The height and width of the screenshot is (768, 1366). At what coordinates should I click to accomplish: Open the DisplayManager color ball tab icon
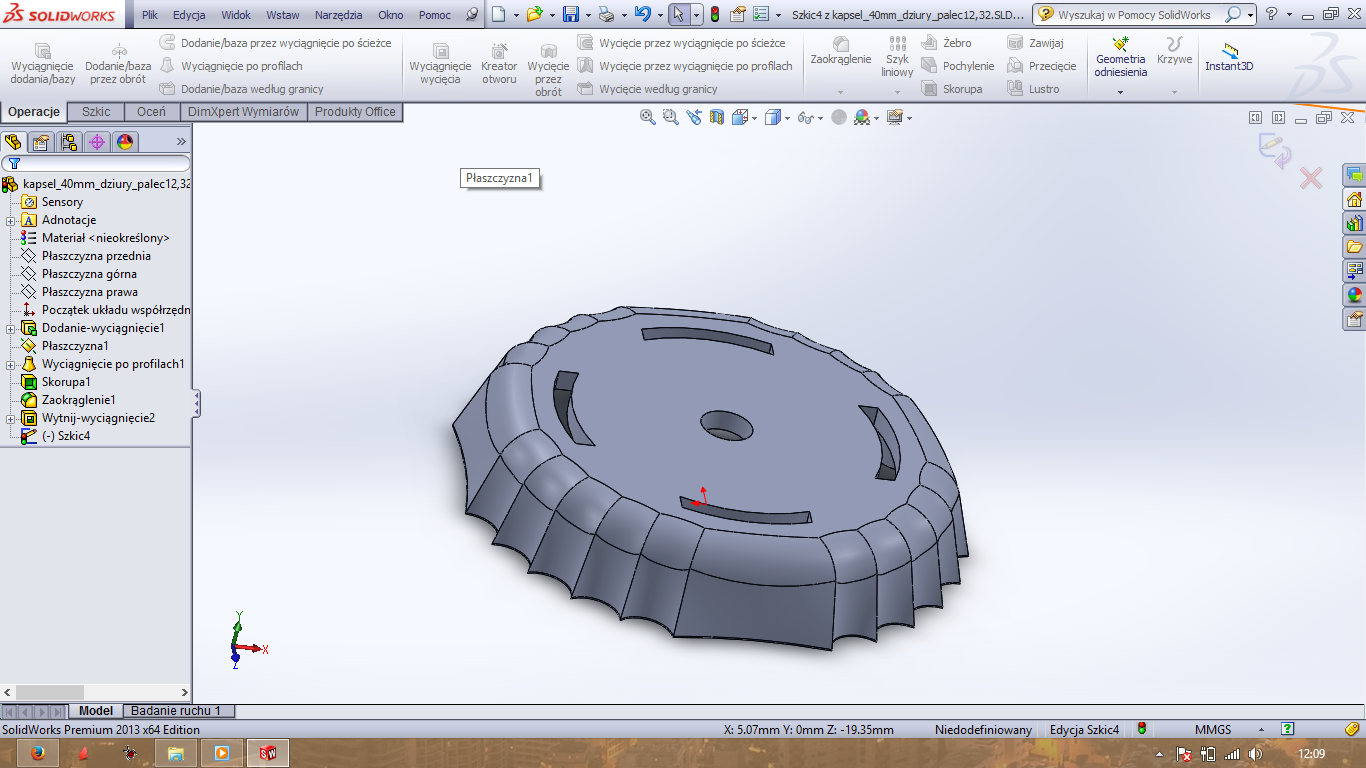tap(125, 141)
